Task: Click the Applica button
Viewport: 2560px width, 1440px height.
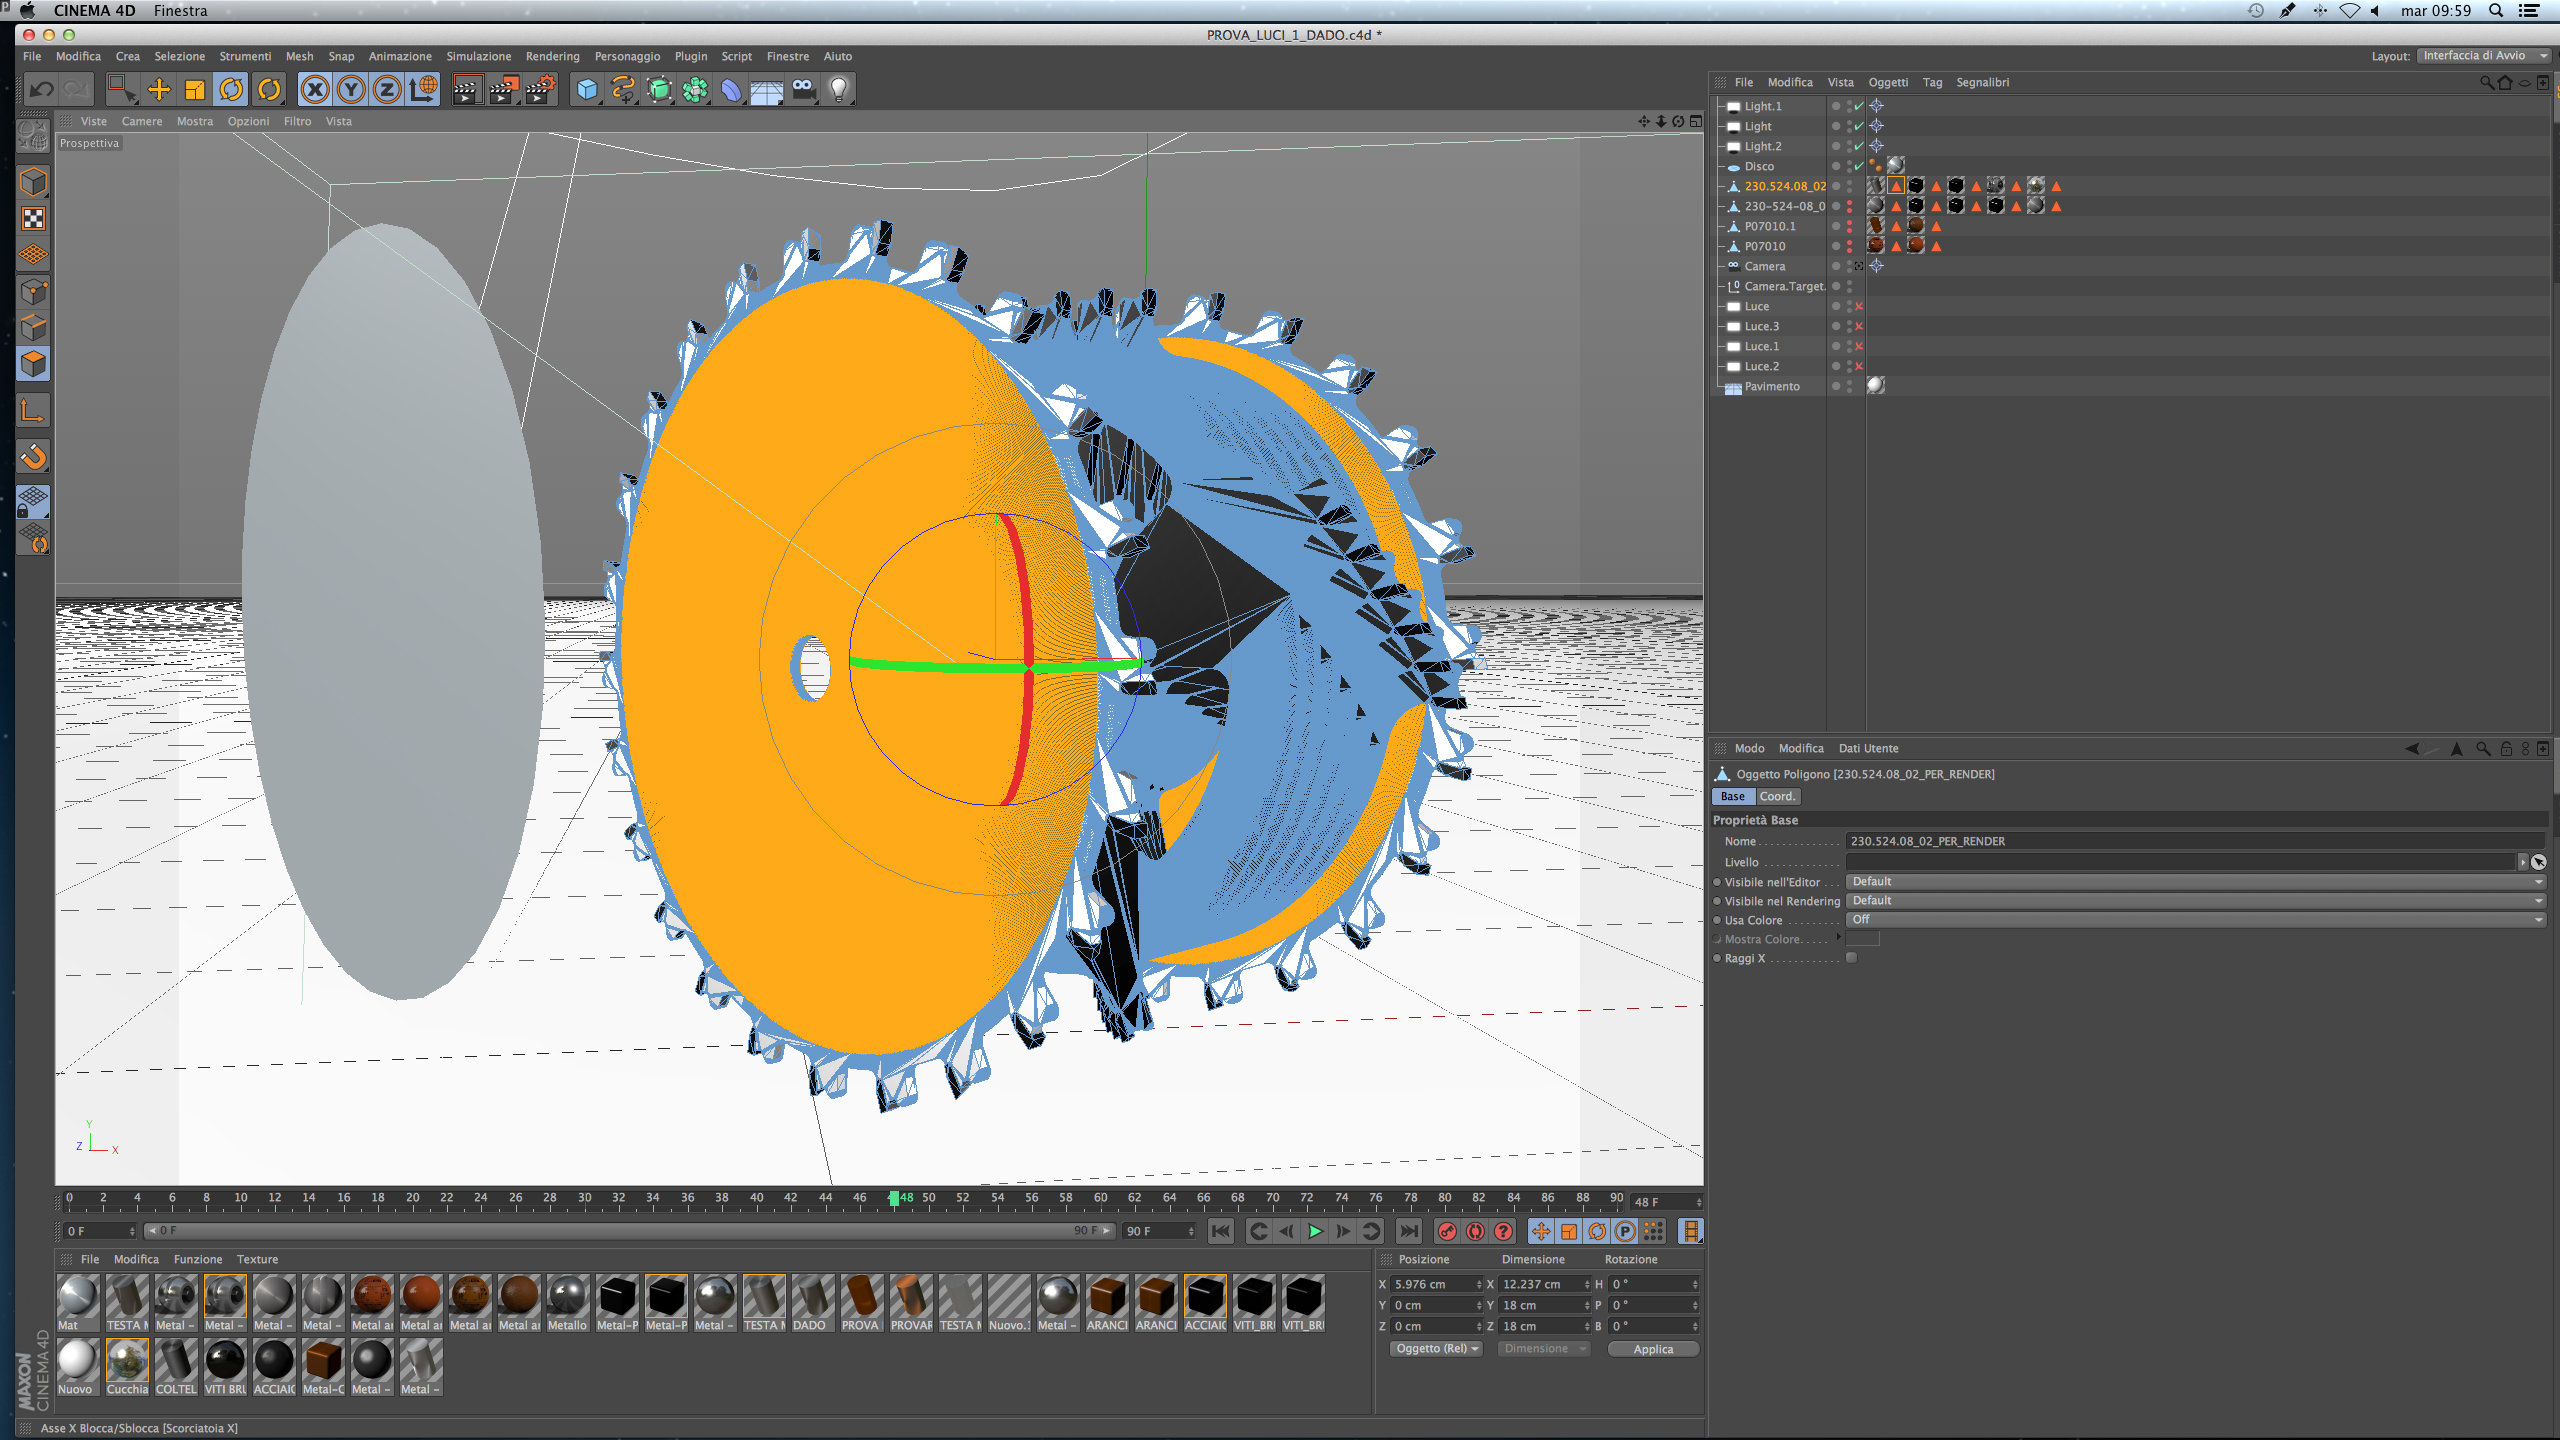Action: pyautogui.click(x=1652, y=1349)
